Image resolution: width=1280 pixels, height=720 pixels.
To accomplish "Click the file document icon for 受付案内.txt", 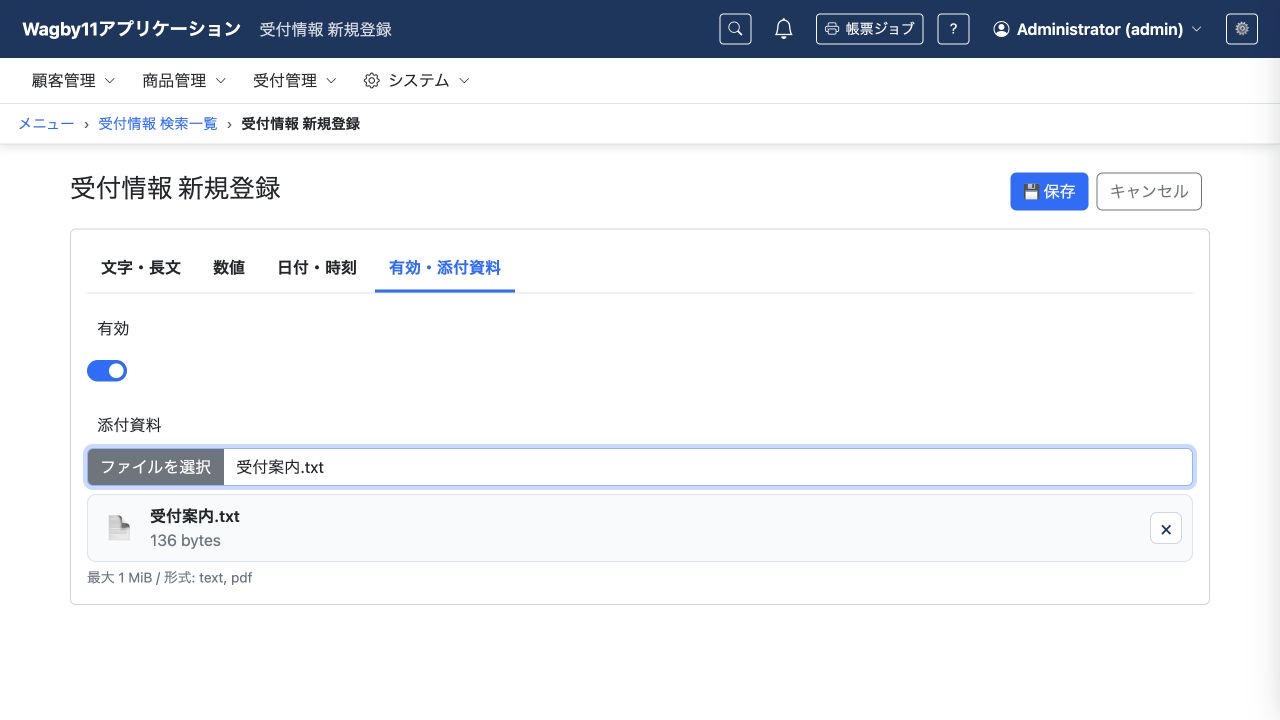I will tap(119, 528).
